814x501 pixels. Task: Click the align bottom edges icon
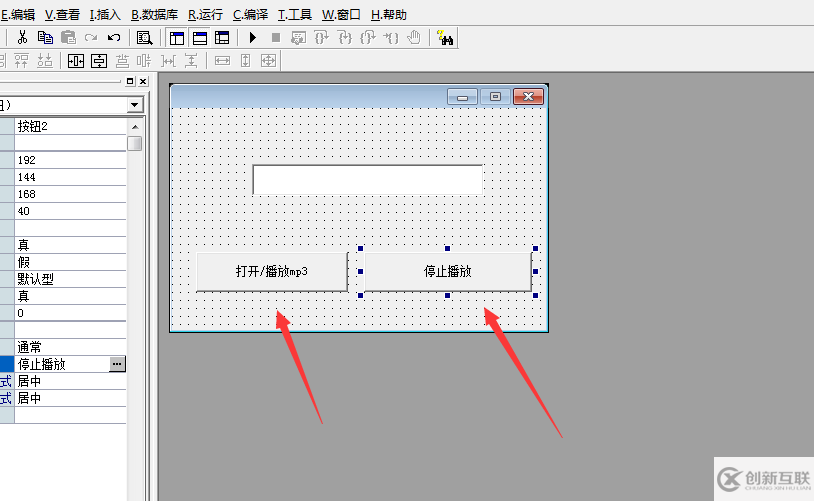[x=45, y=61]
